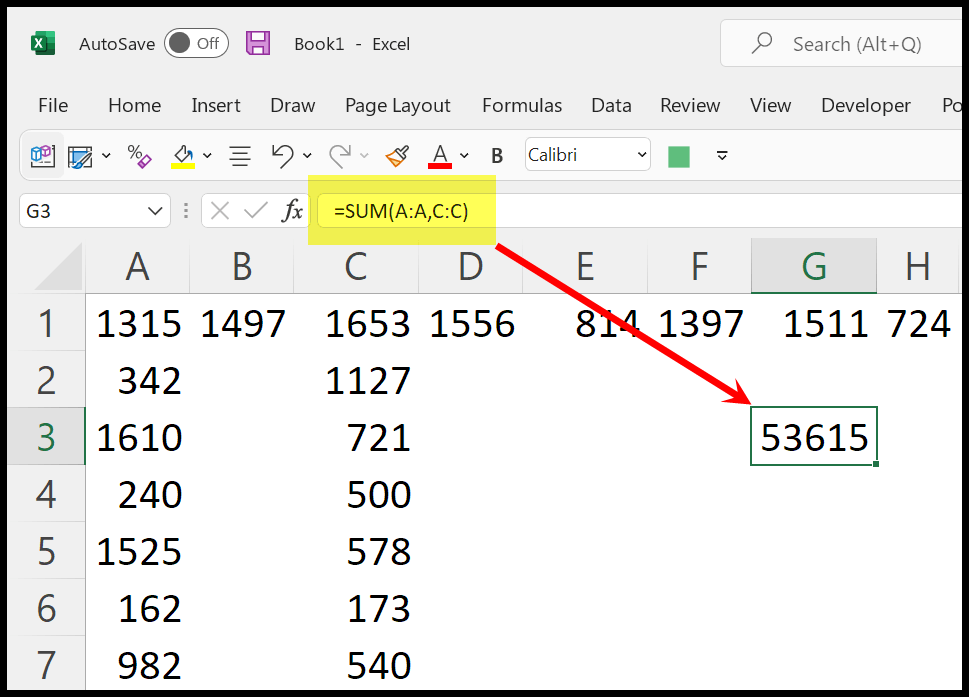Click the percent eraser clear-format icon
969x697 pixels.
140,156
